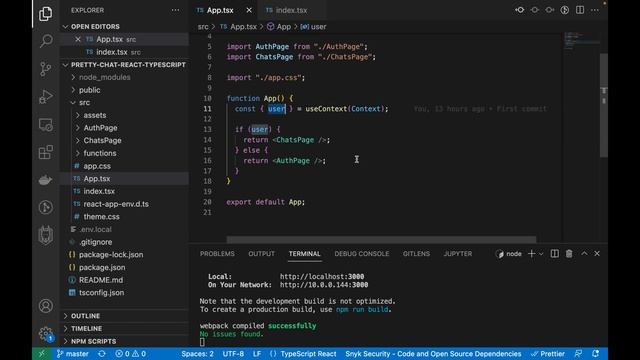Image resolution: width=640 pixels, height=360 pixels.
Task: Open the Extensions view
Action: pyautogui.click(x=46, y=152)
